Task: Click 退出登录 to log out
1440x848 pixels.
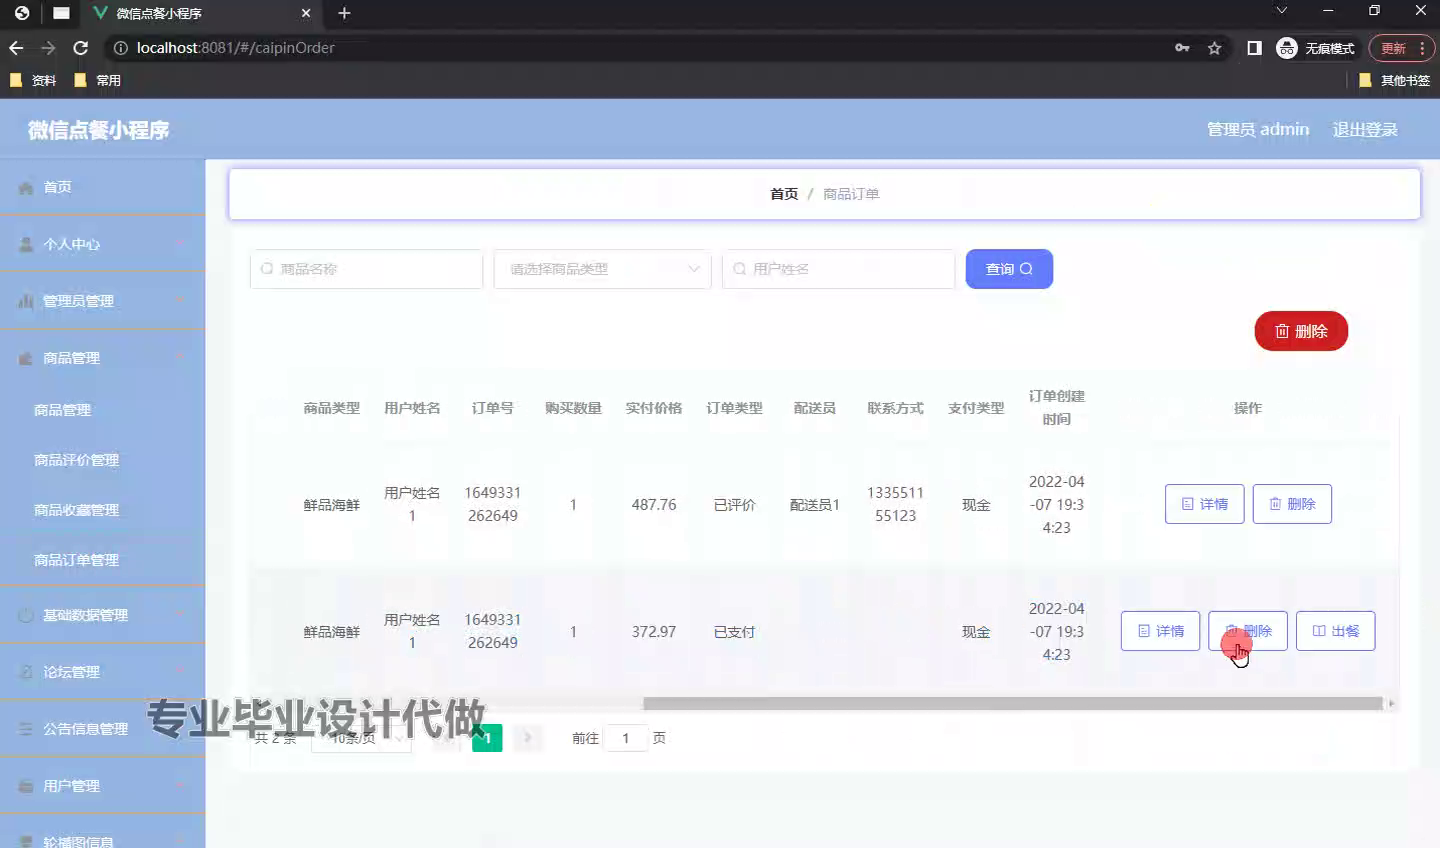Action: pos(1364,129)
